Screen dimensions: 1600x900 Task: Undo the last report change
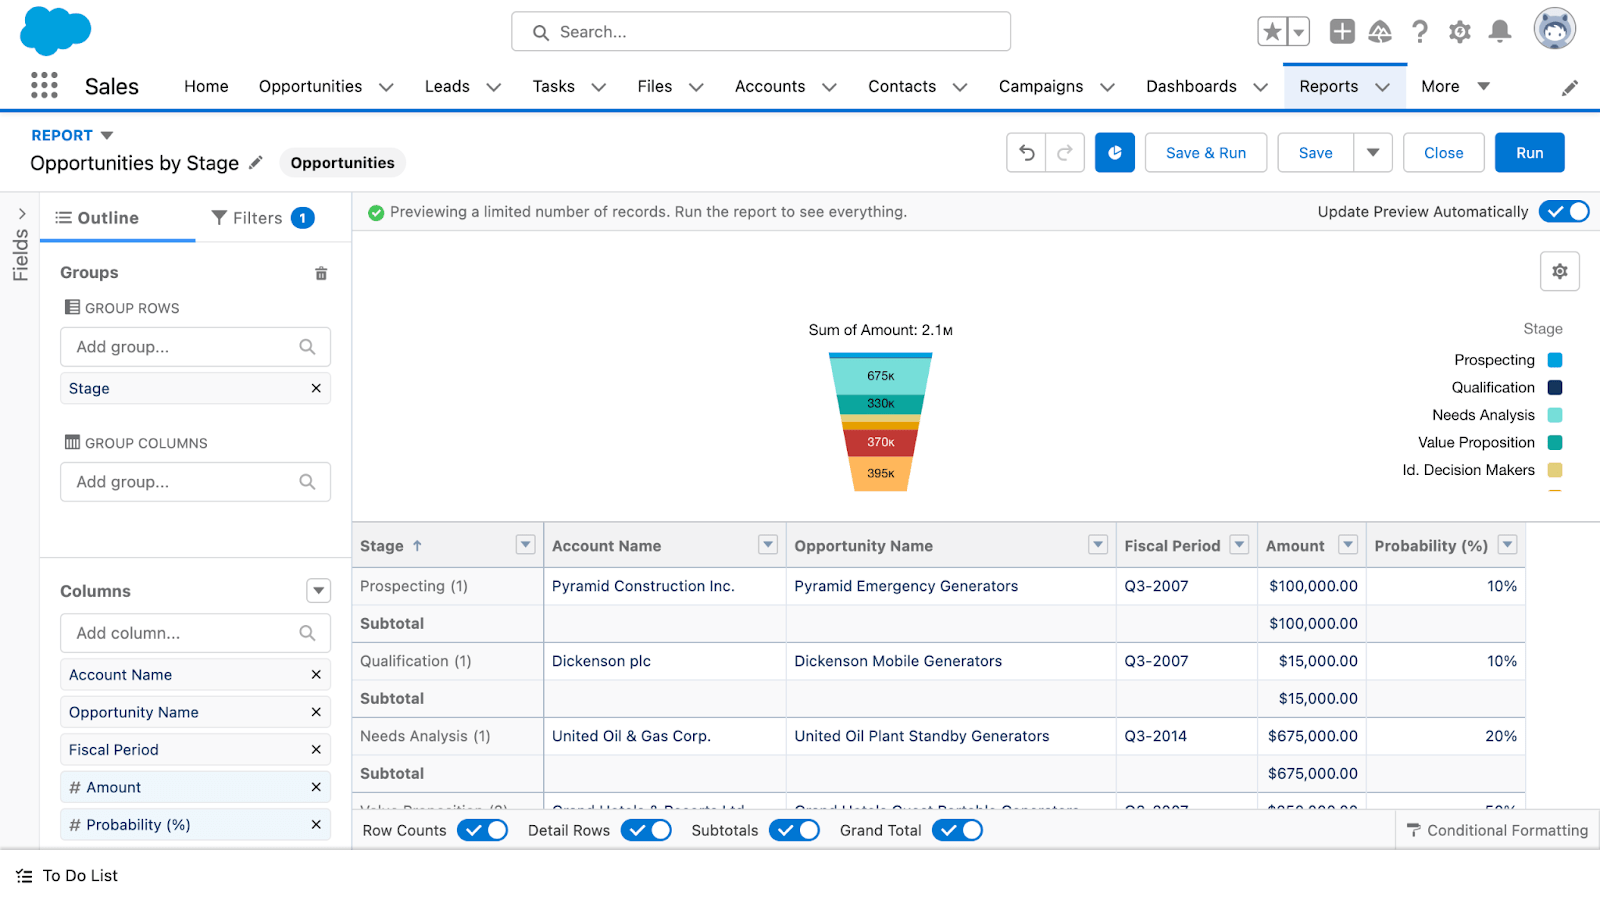pos(1027,153)
